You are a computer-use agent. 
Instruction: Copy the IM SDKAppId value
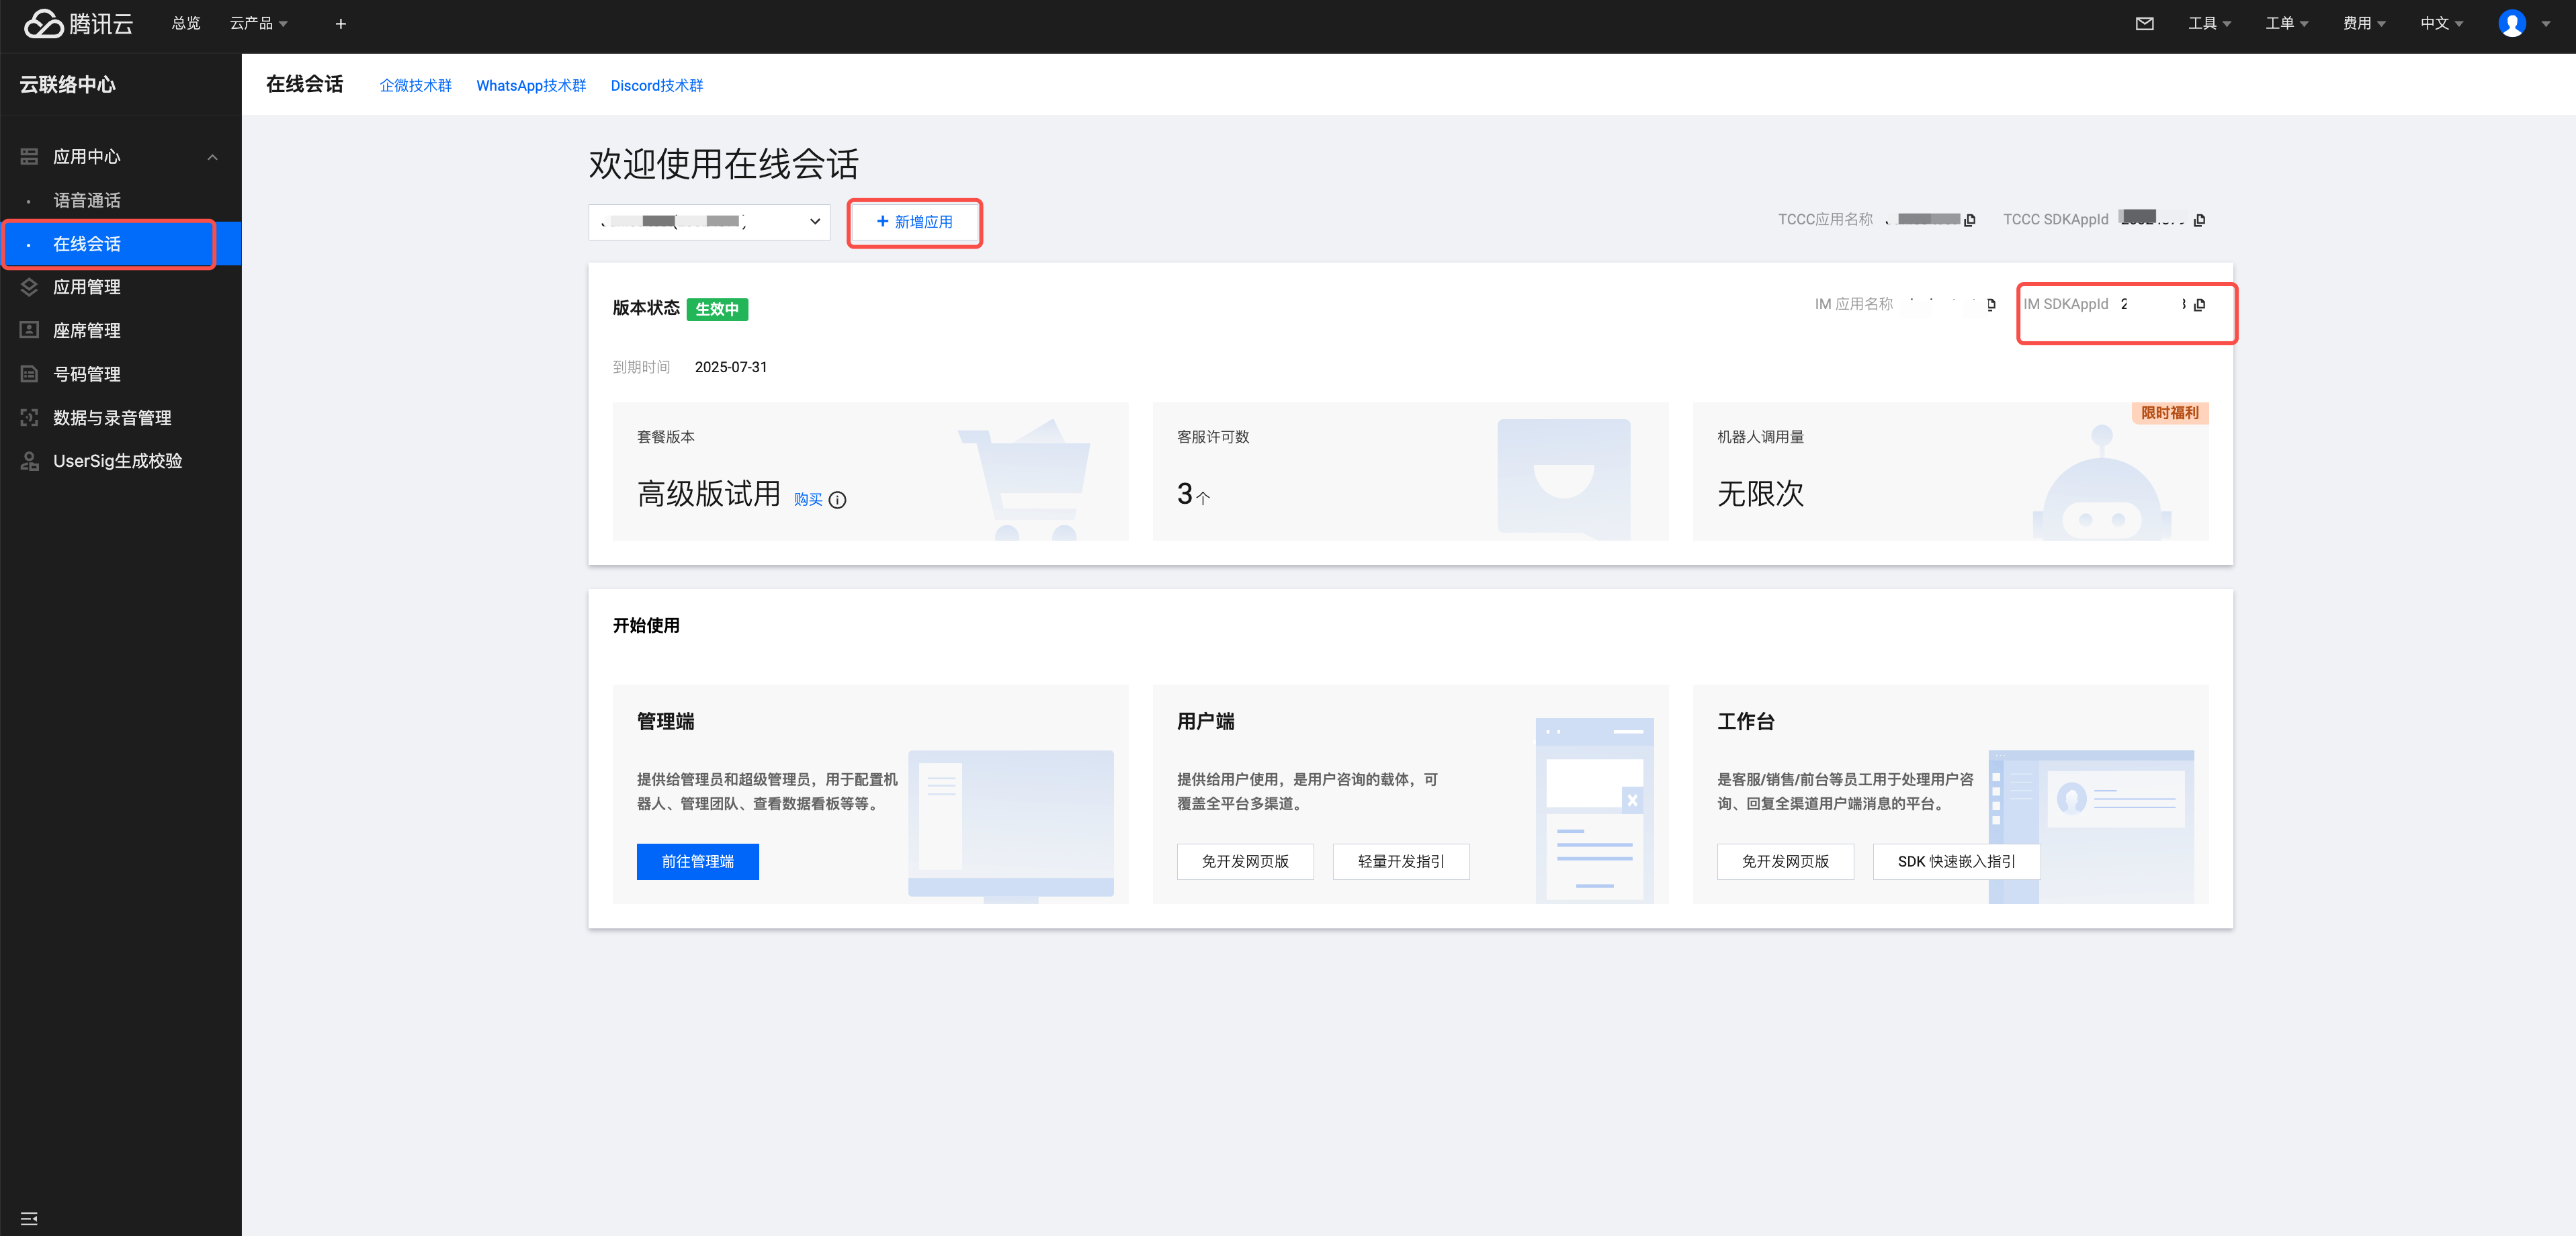click(x=2199, y=305)
